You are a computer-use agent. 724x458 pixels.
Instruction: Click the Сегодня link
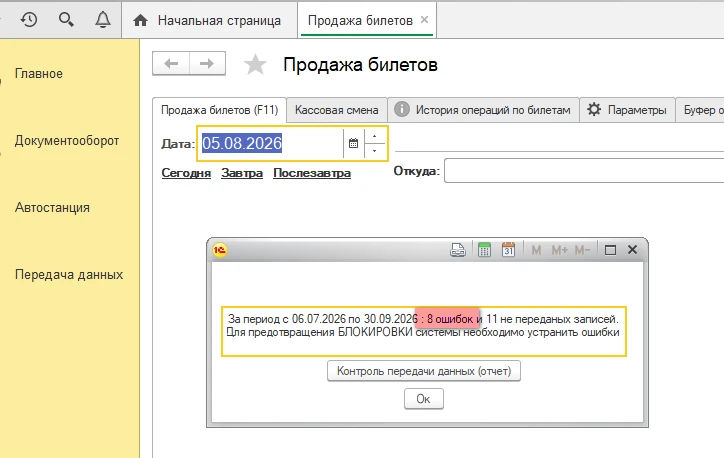pyautogui.click(x=186, y=173)
